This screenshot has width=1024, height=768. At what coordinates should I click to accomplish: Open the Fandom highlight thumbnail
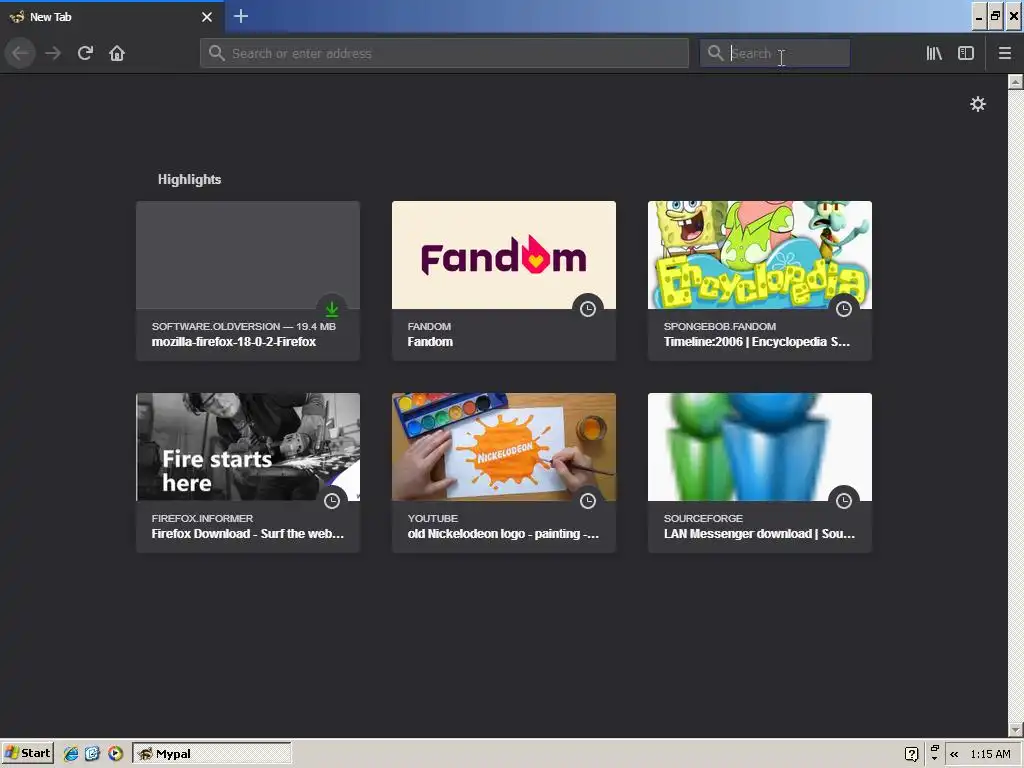[x=504, y=255]
